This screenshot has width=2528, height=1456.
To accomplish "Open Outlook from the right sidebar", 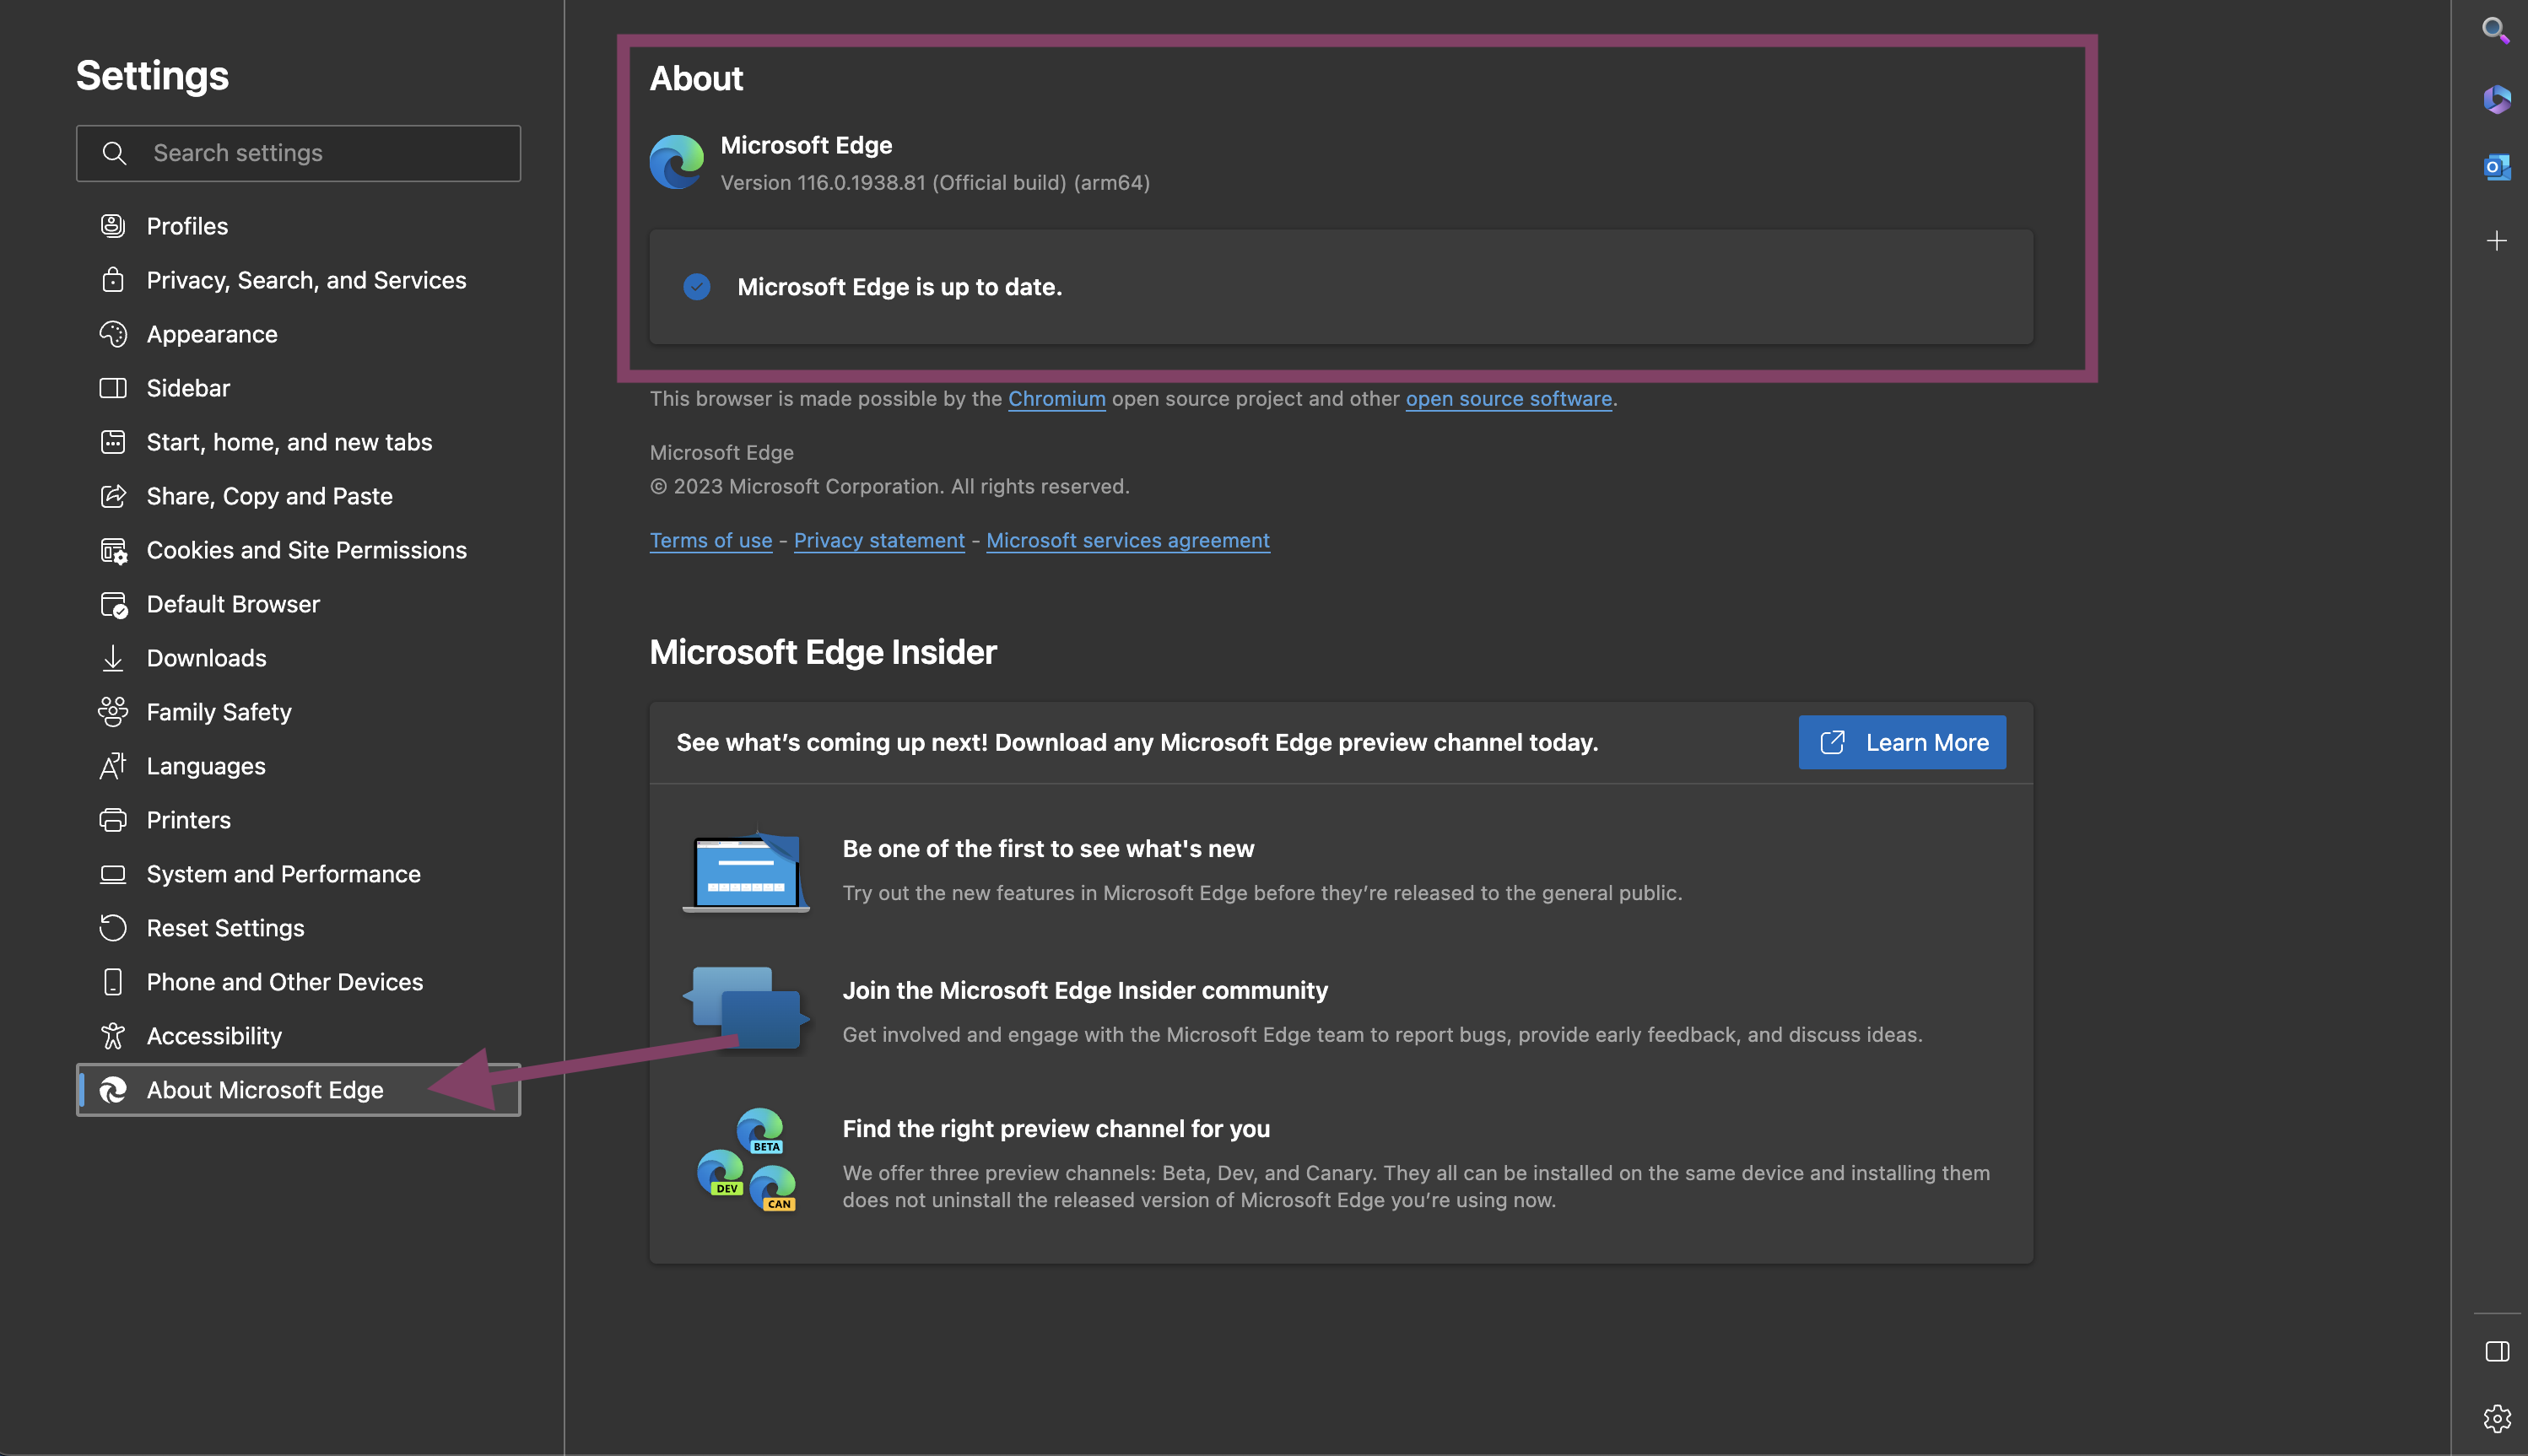I will (2496, 167).
